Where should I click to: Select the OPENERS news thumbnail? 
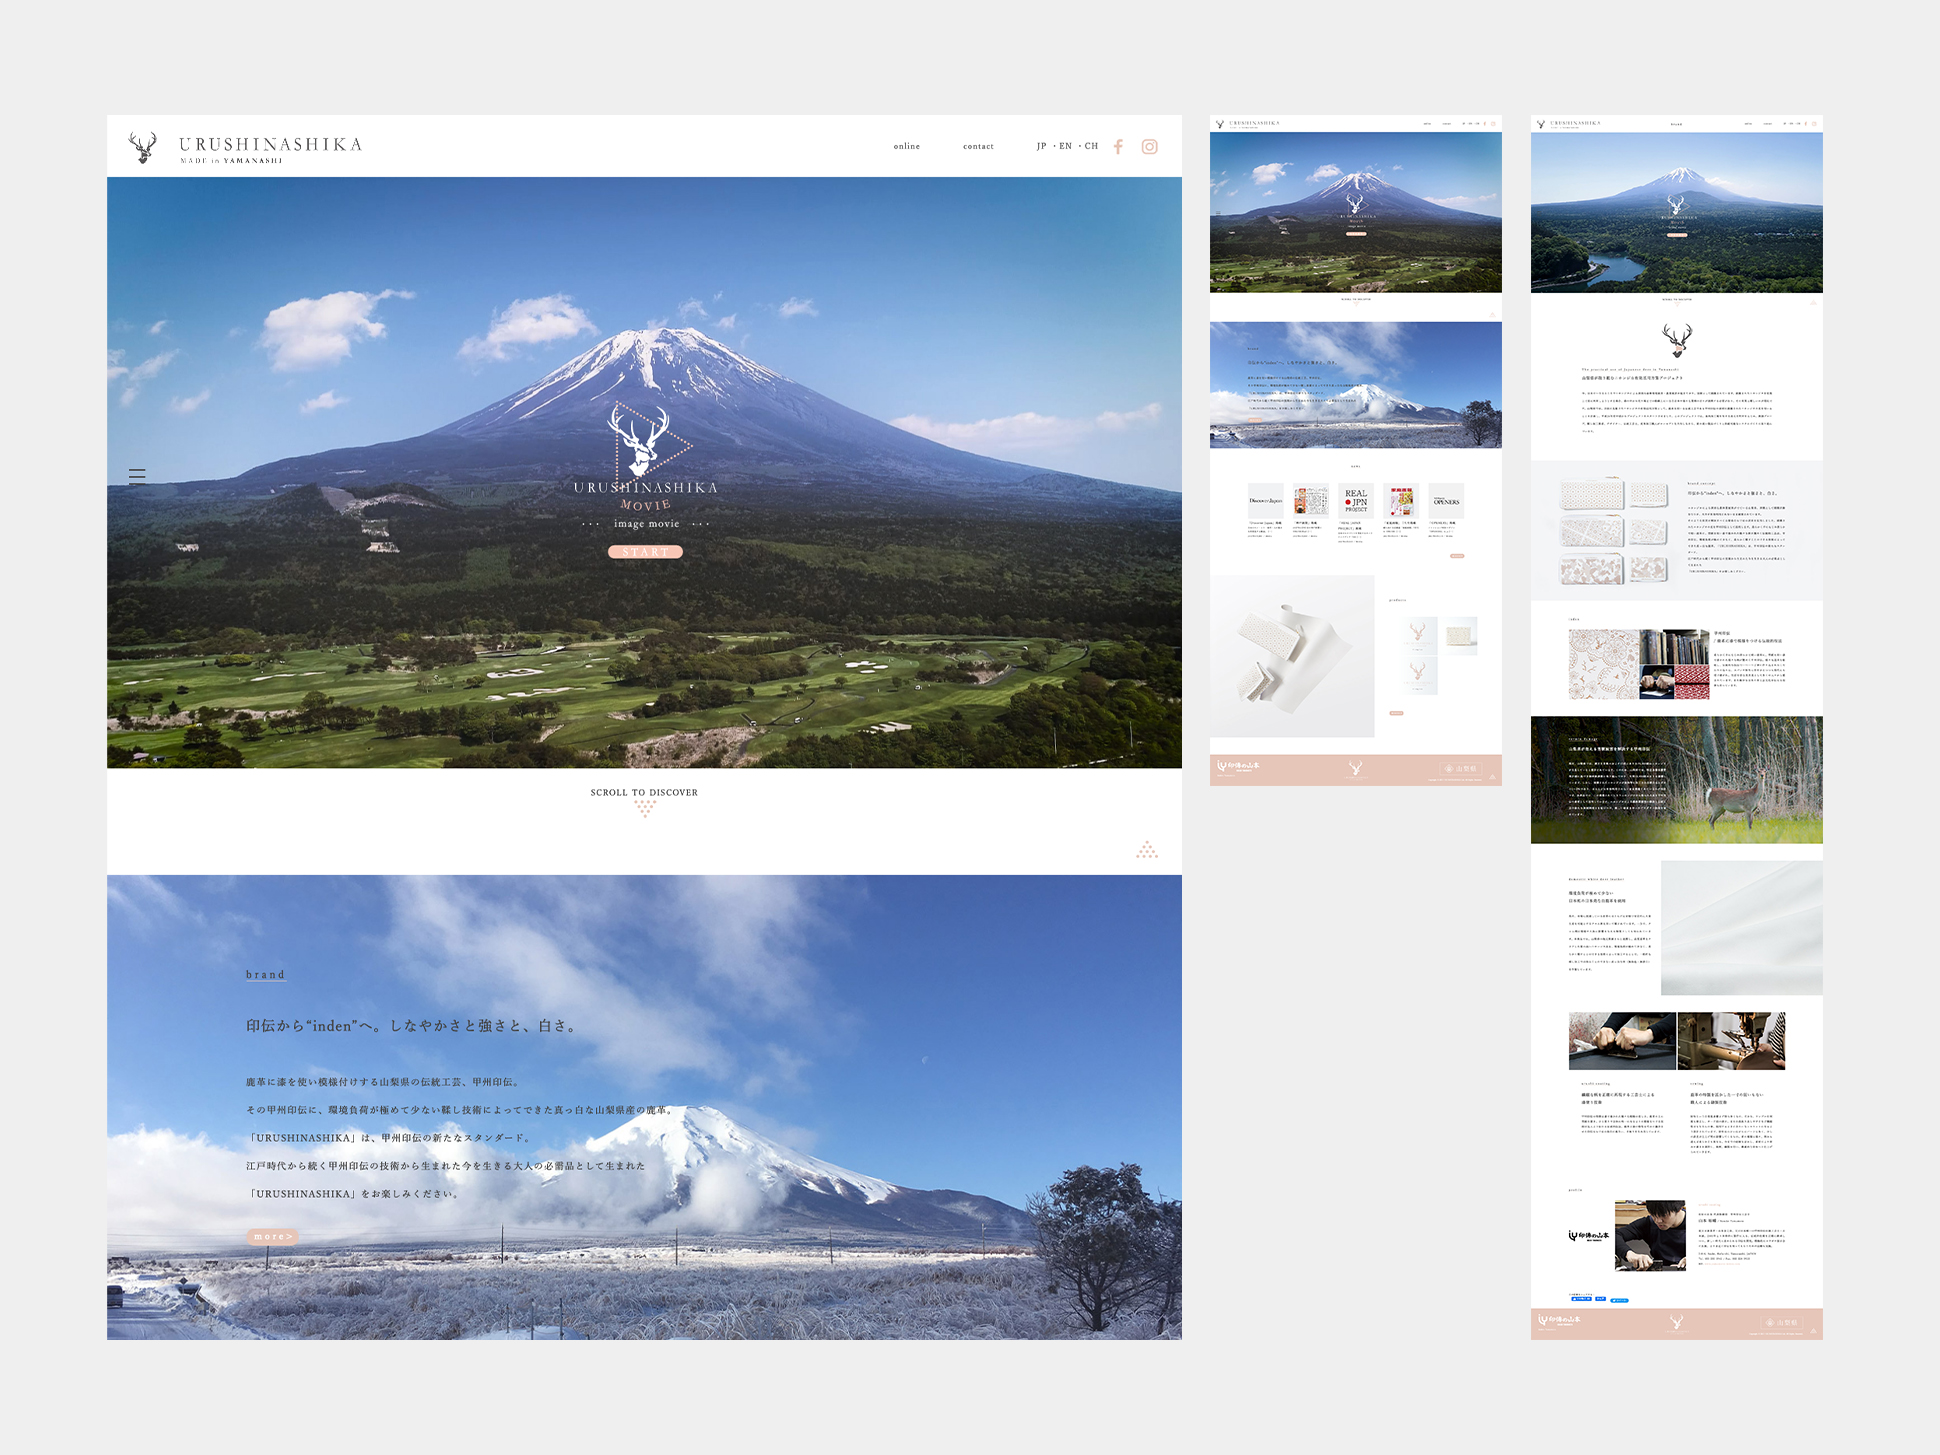click(x=1446, y=500)
